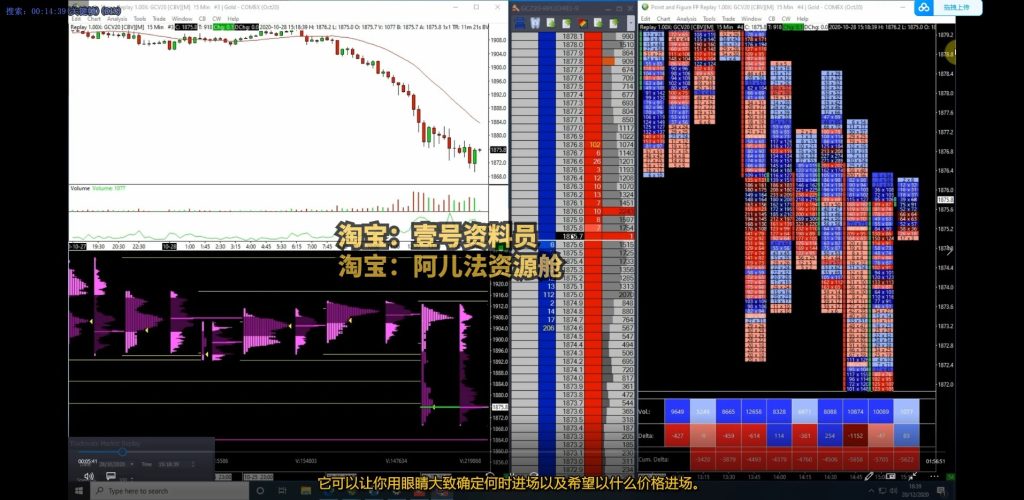
Task: Click the expand arrows icon at bottom right
Action: 912,477
